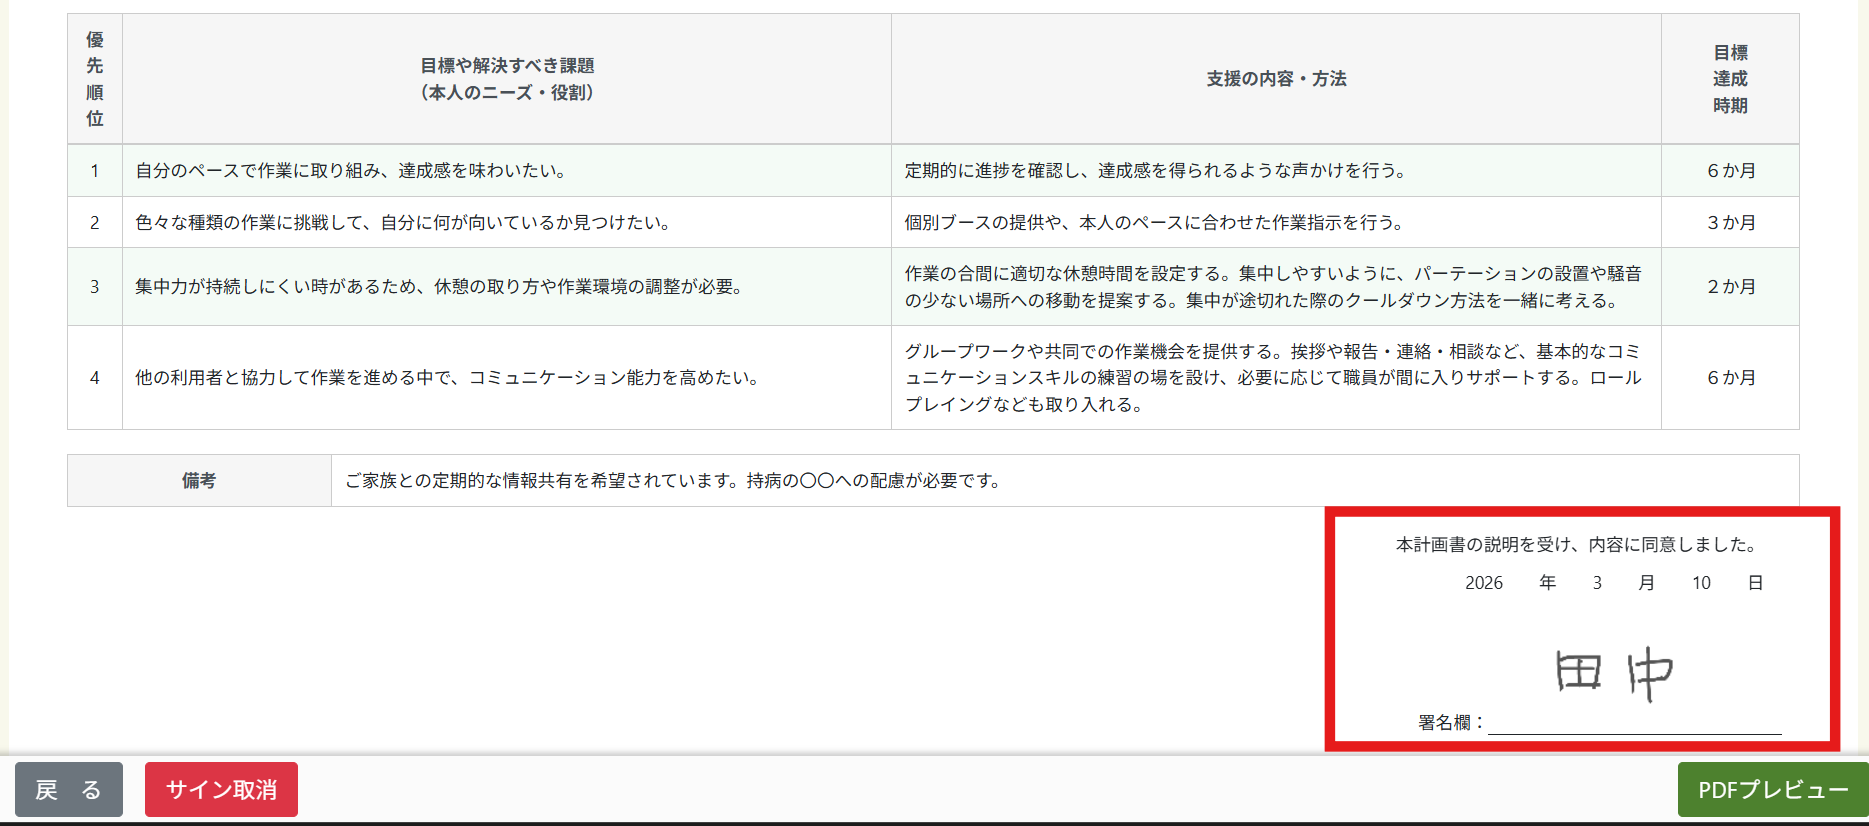The width and height of the screenshot is (1869, 826).
Task: Click the 支援の内容・方法 column header
Action: pyautogui.click(x=1276, y=79)
